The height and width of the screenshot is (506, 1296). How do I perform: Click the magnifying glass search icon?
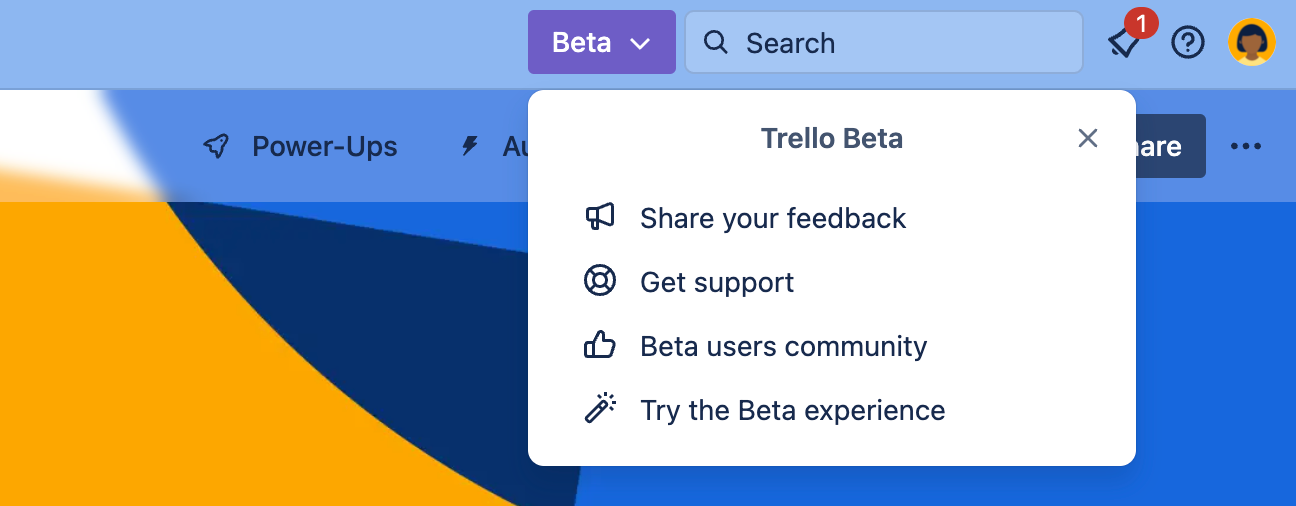click(x=715, y=42)
